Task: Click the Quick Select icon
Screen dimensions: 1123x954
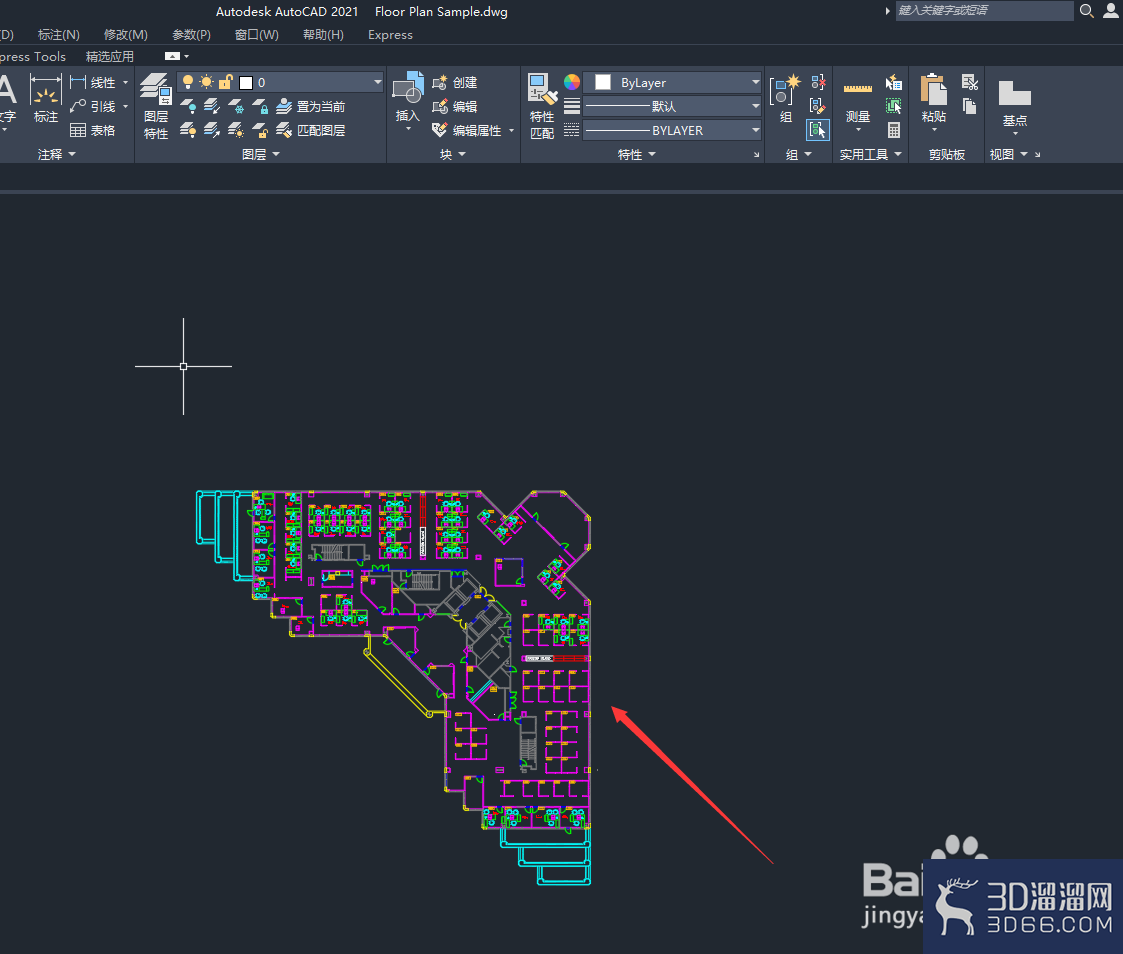Action: [x=894, y=82]
